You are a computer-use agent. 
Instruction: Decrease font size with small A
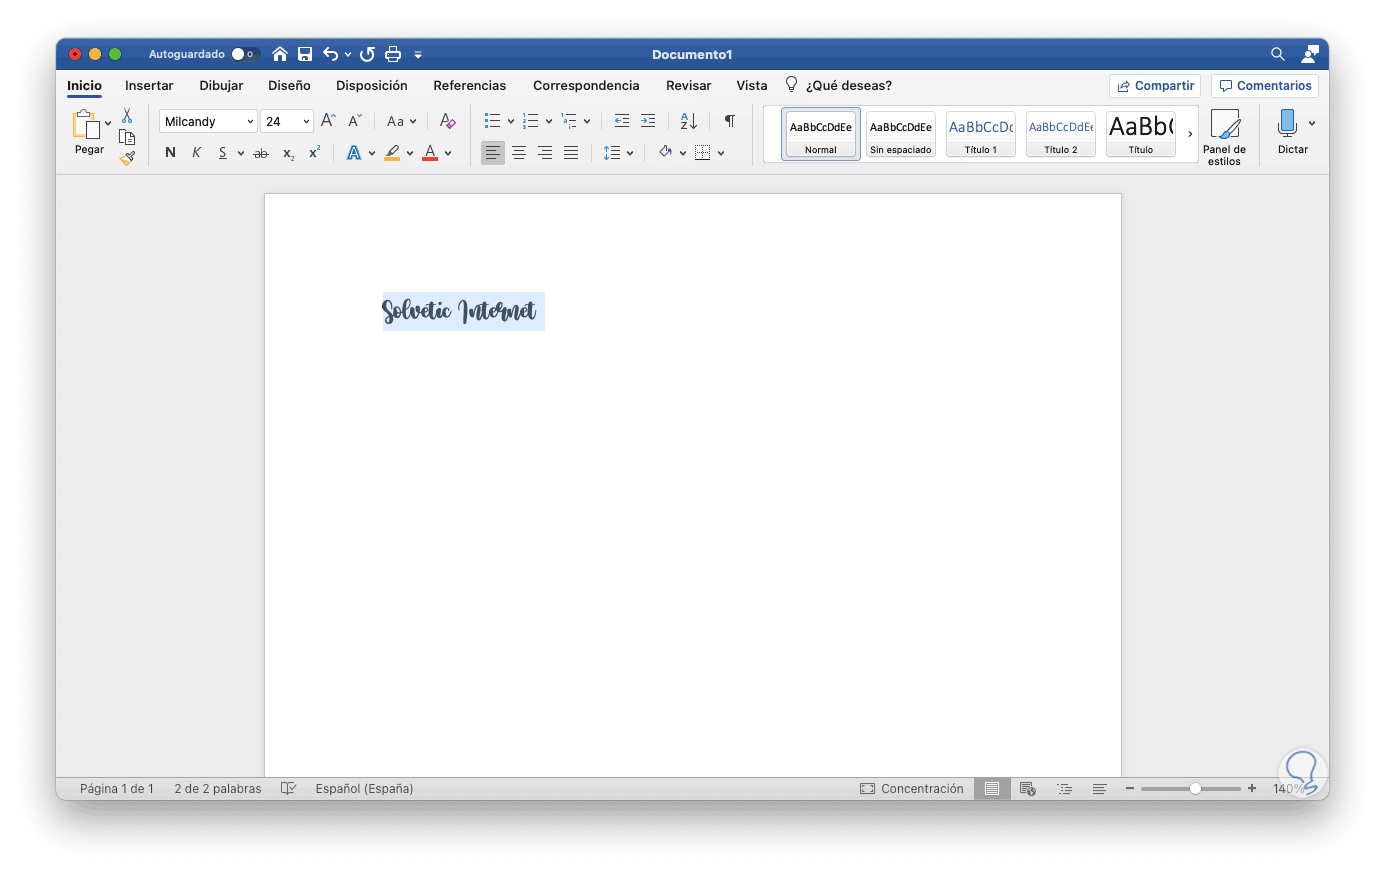point(355,121)
